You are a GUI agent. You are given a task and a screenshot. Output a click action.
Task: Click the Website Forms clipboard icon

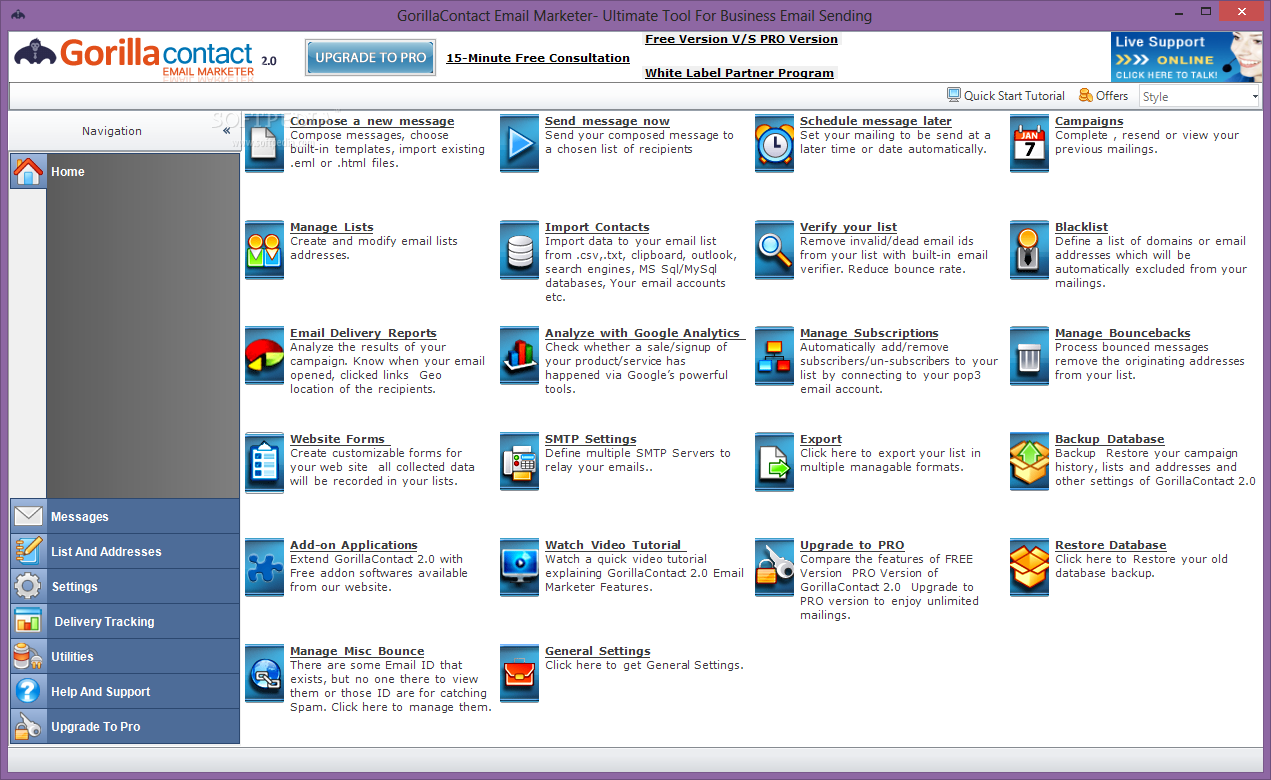point(265,462)
